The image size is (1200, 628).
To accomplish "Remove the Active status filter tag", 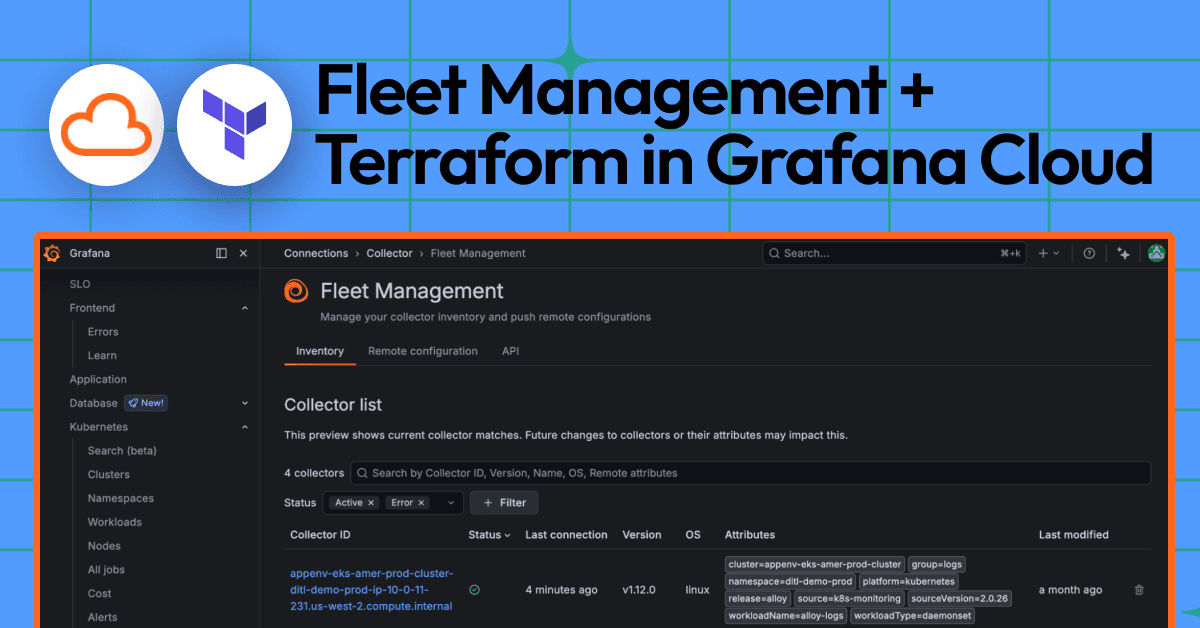I will [x=370, y=502].
